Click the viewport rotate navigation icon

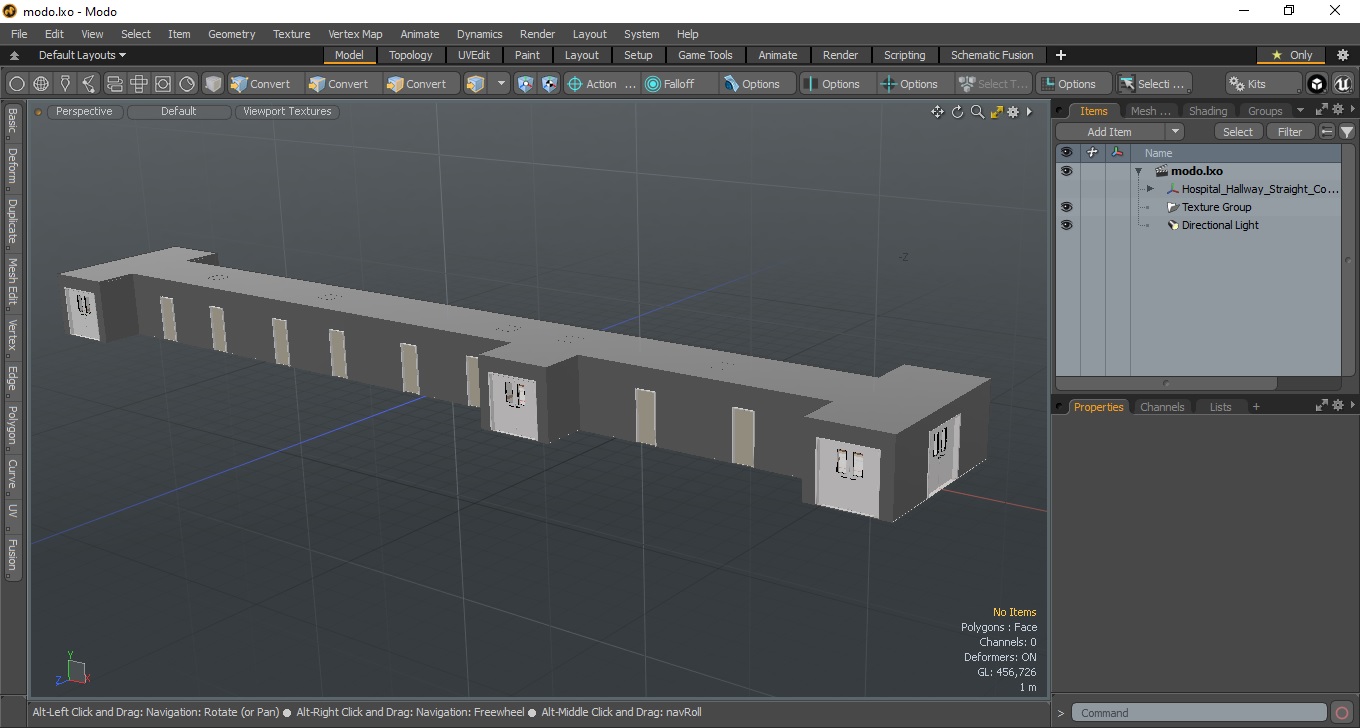point(957,112)
